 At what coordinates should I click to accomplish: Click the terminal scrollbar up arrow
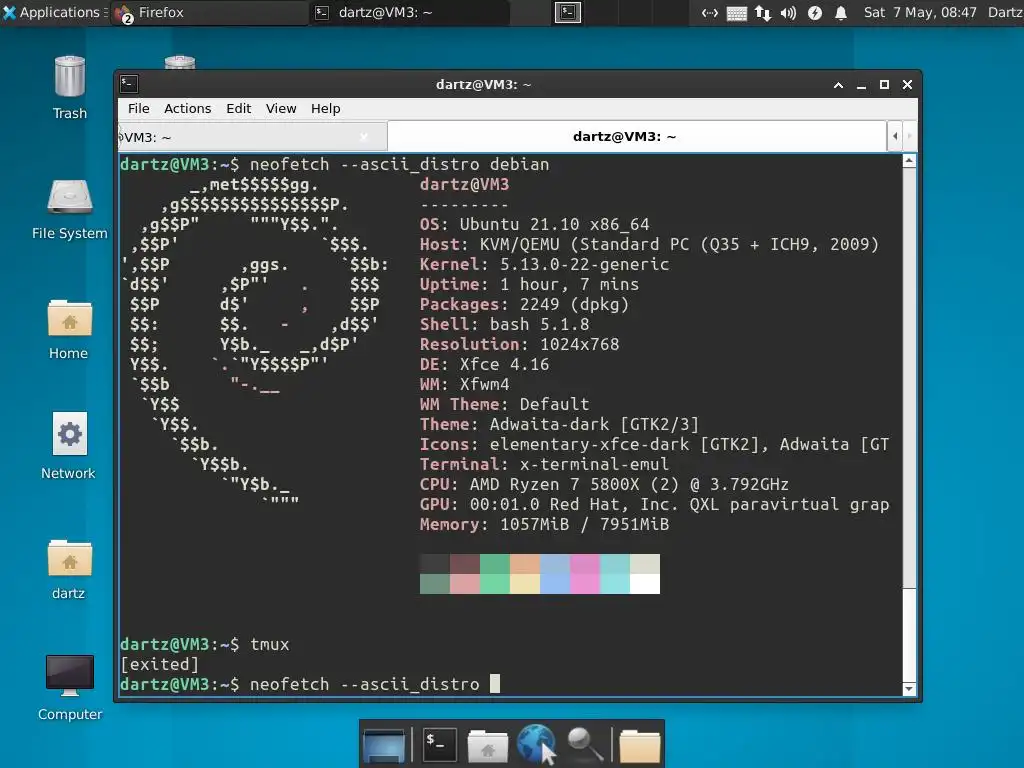pos(909,161)
